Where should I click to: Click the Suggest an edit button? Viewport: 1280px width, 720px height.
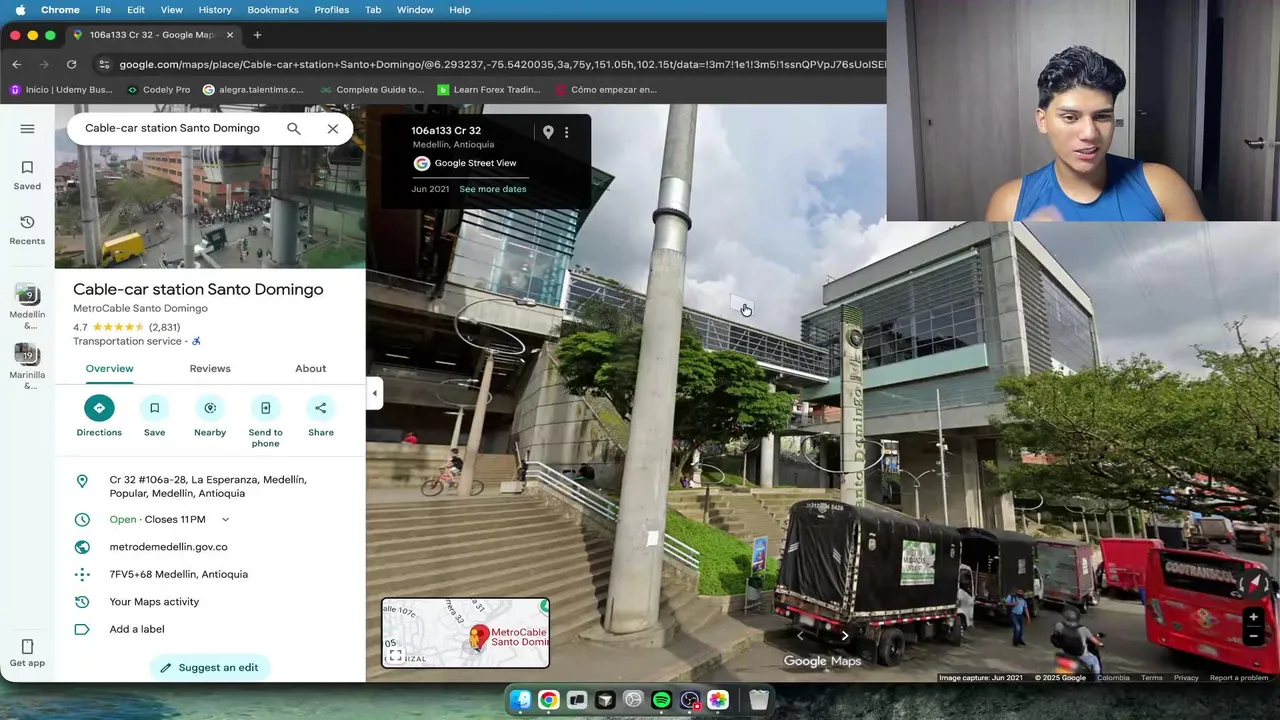tap(210, 667)
